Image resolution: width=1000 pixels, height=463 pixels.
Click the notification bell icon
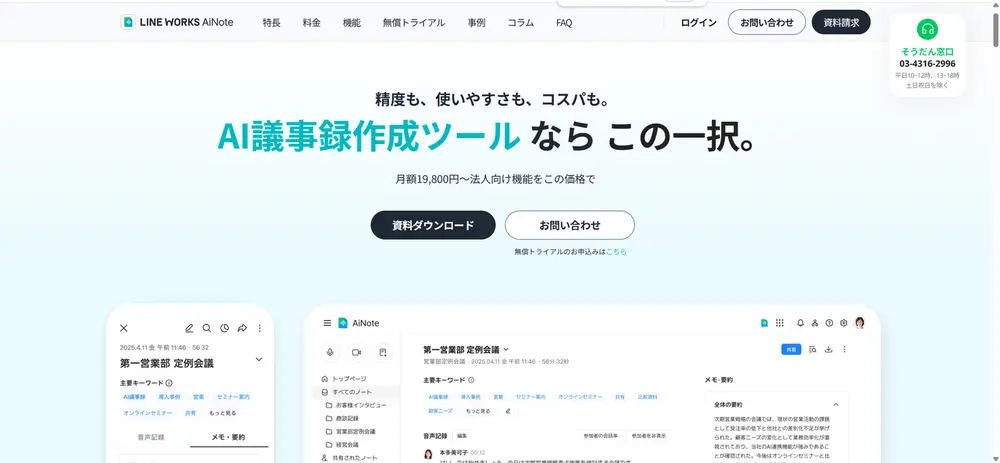pos(800,323)
